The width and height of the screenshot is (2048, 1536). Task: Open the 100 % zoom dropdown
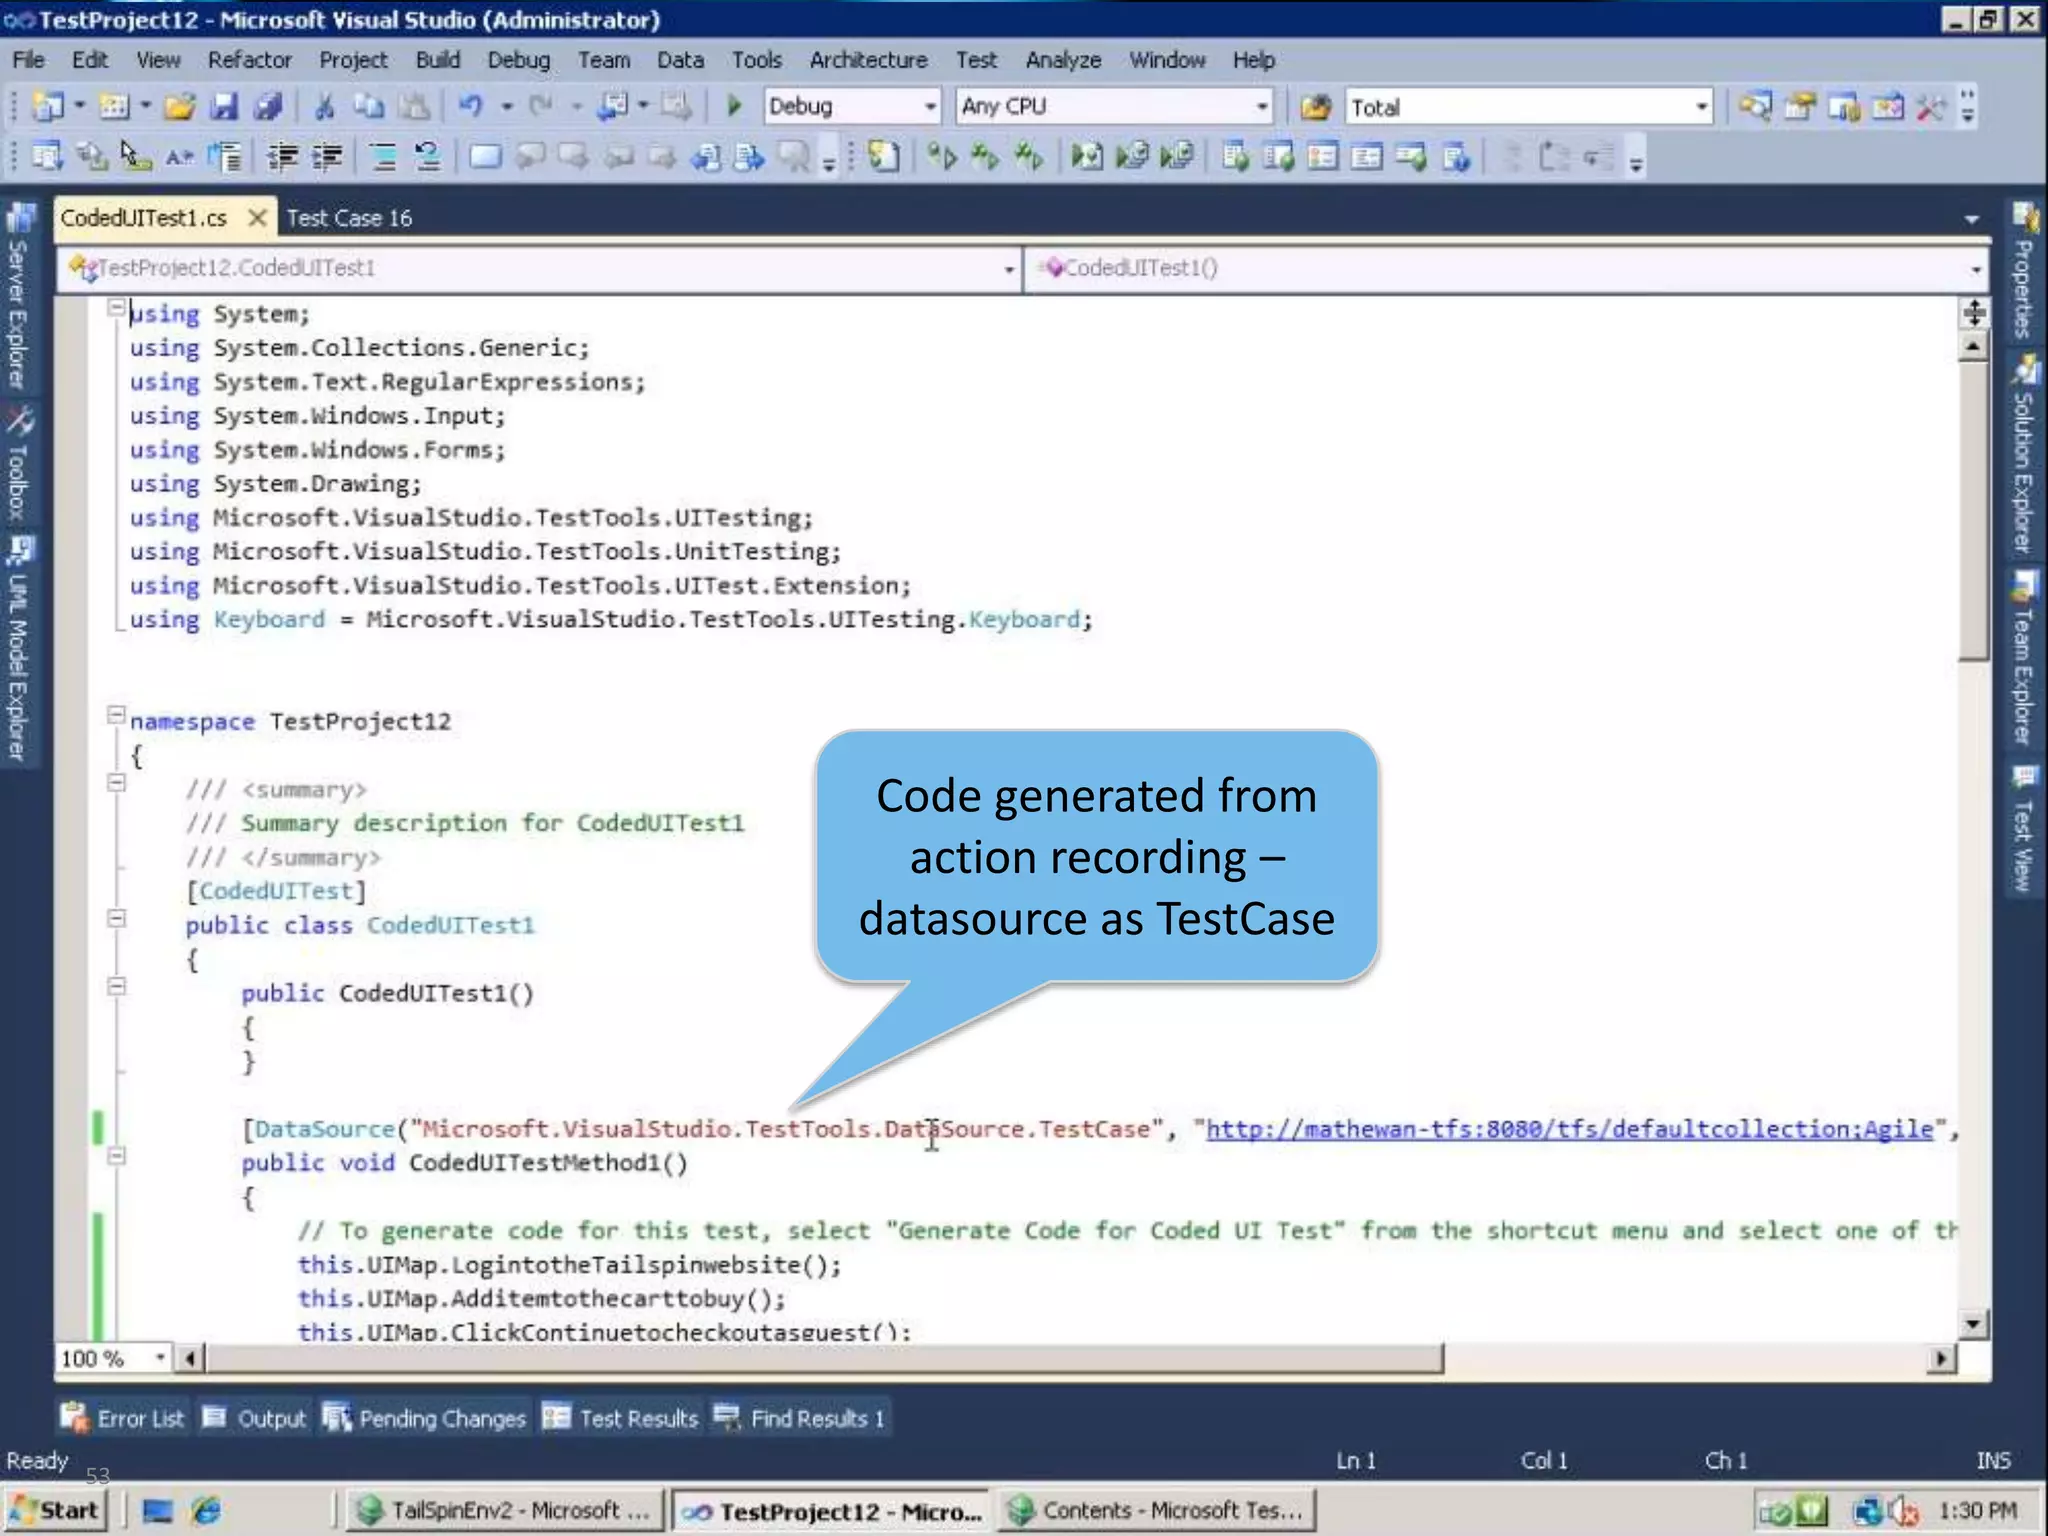[x=159, y=1357]
